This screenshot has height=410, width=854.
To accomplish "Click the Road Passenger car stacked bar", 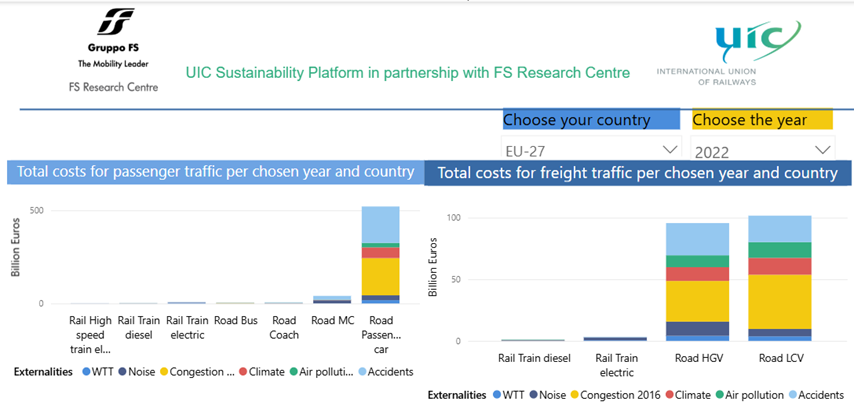I will [380, 255].
